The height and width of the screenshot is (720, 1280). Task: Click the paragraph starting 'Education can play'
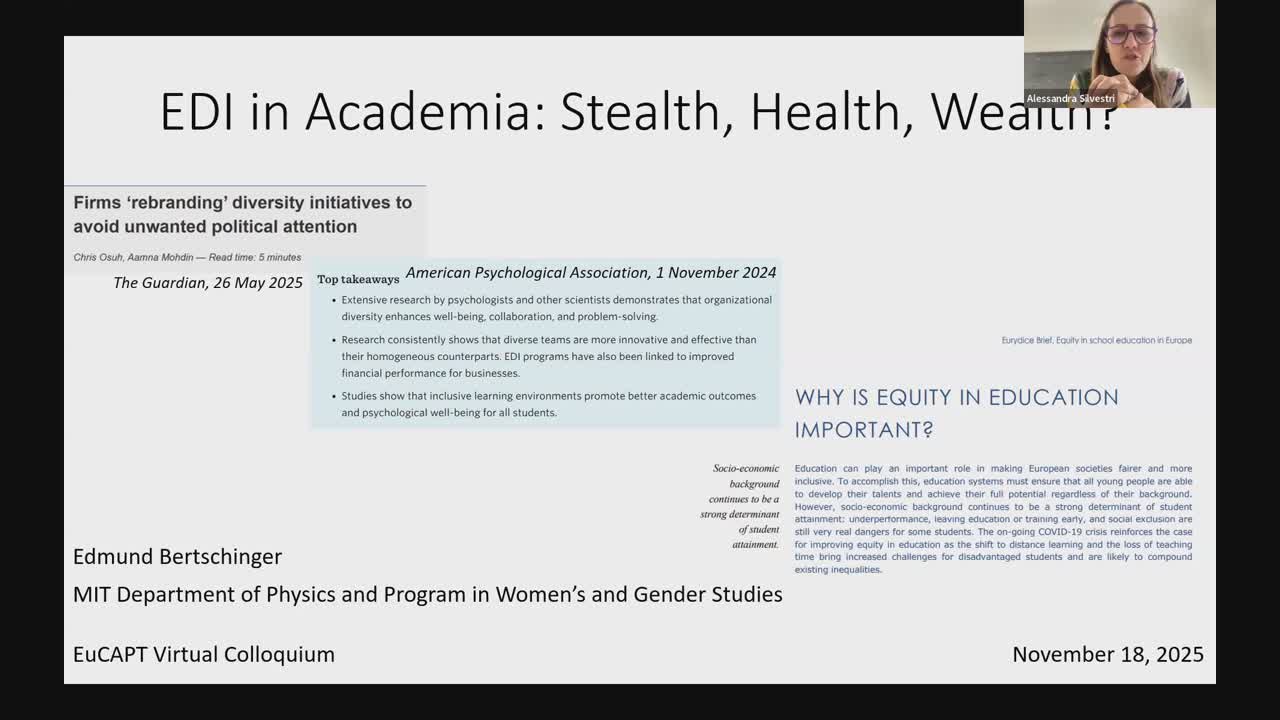pos(993,519)
